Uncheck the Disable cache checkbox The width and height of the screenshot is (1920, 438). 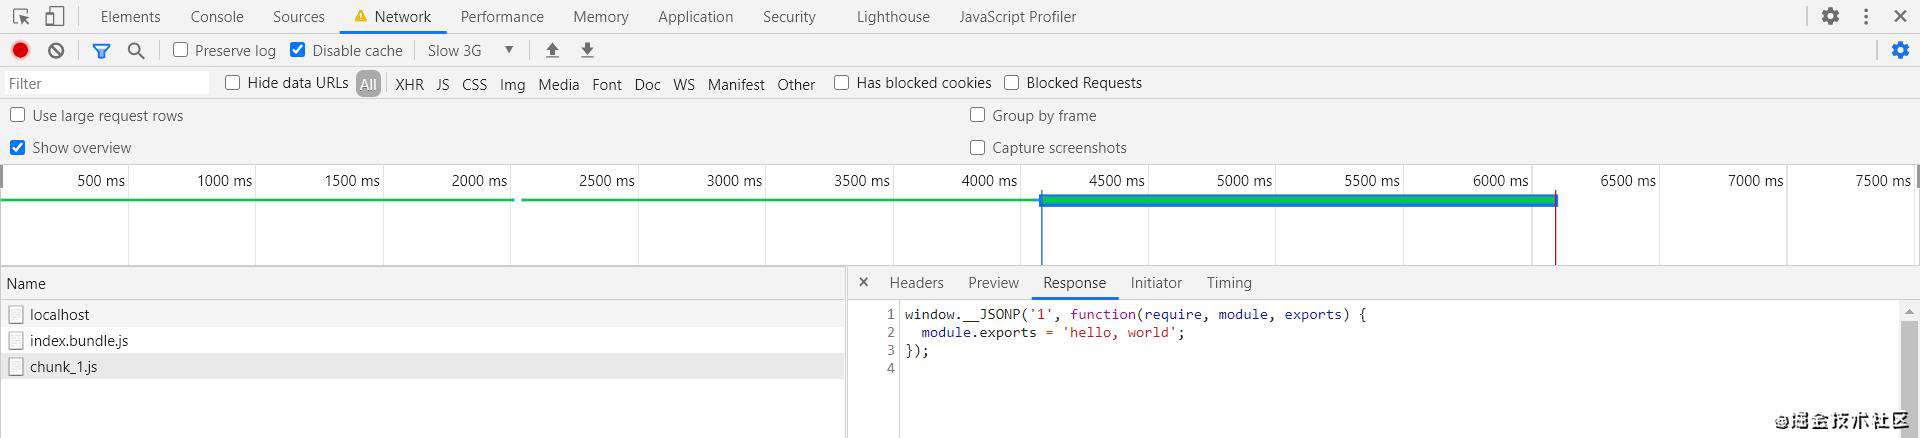pyautogui.click(x=297, y=50)
